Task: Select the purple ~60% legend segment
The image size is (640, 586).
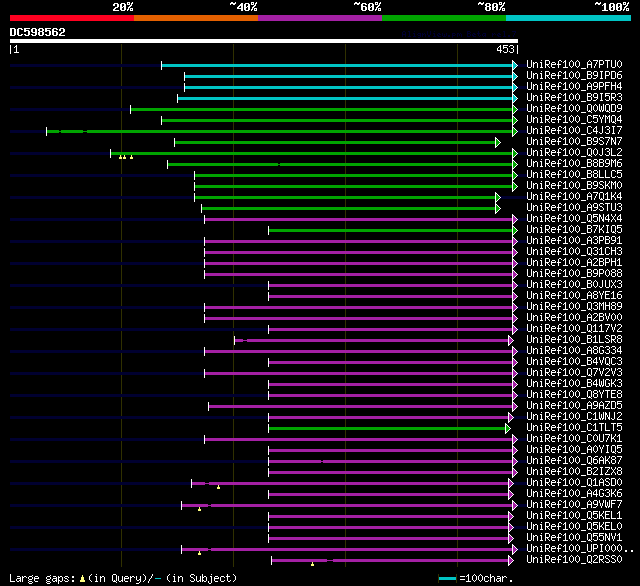Action: click(x=320, y=18)
